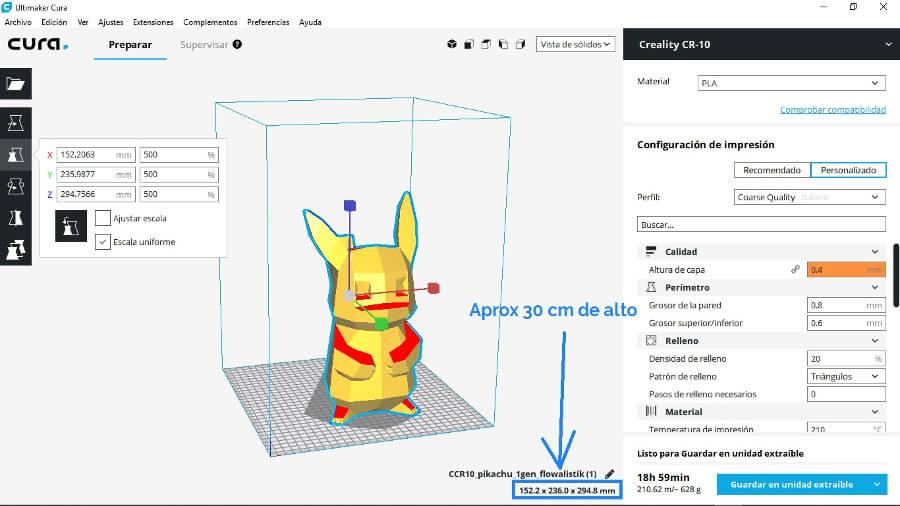Open per-model settings tool
Viewport: 900px width, 506px height.
point(15,250)
